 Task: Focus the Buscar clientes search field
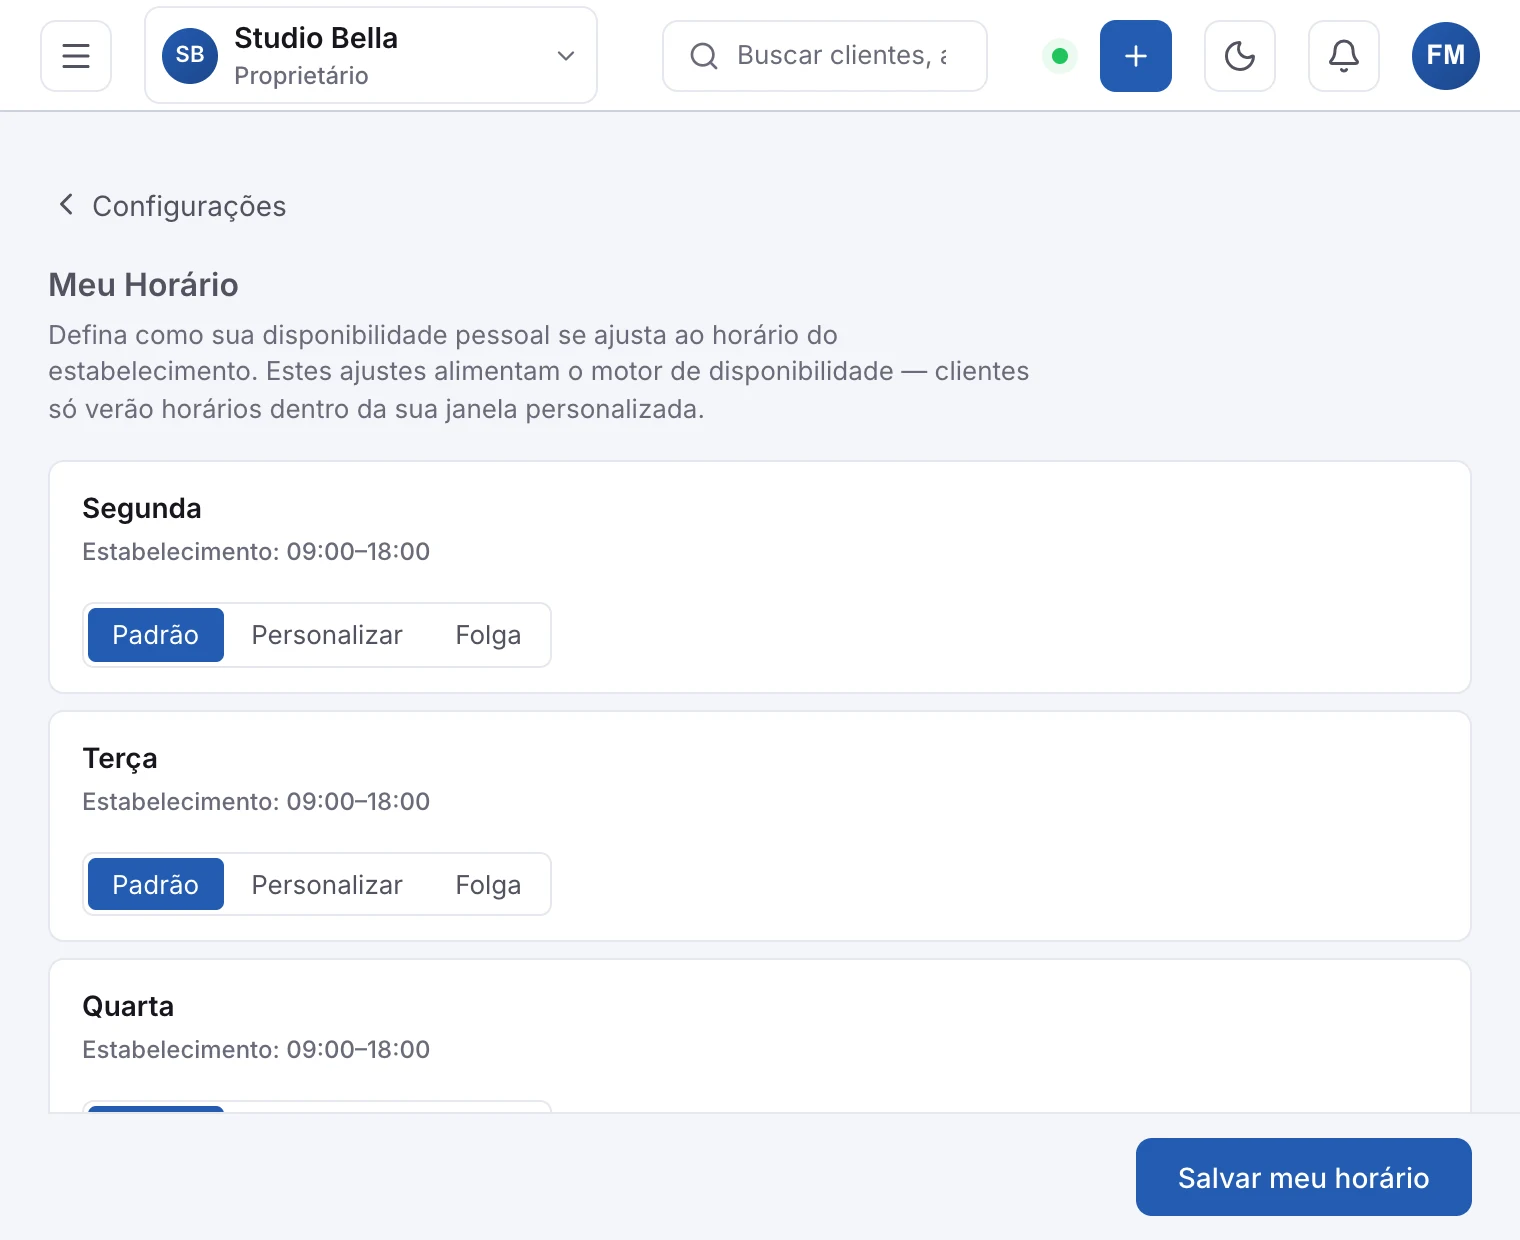(825, 56)
